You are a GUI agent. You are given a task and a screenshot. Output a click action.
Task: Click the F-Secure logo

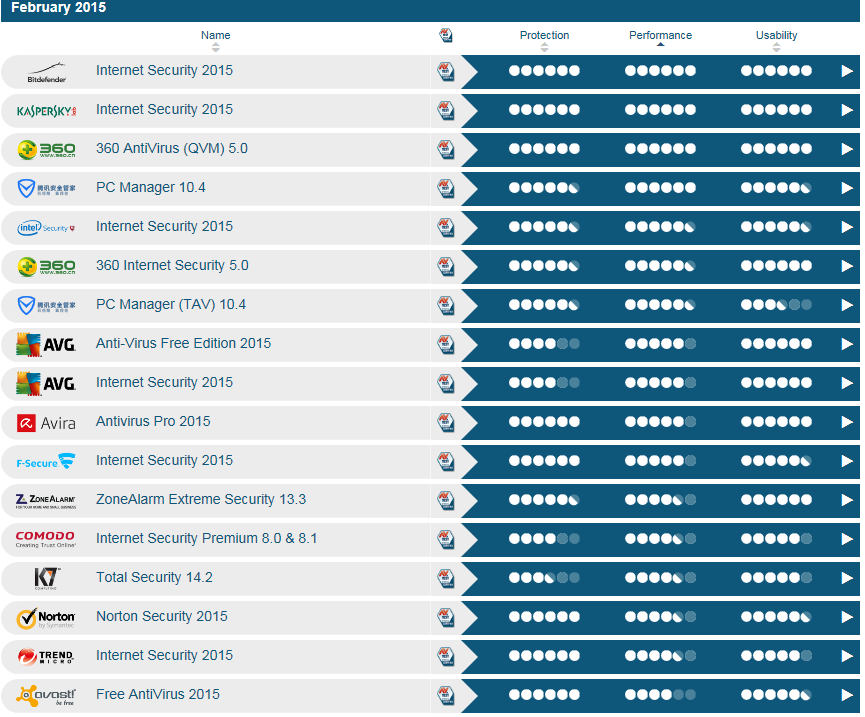tap(46, 462)
